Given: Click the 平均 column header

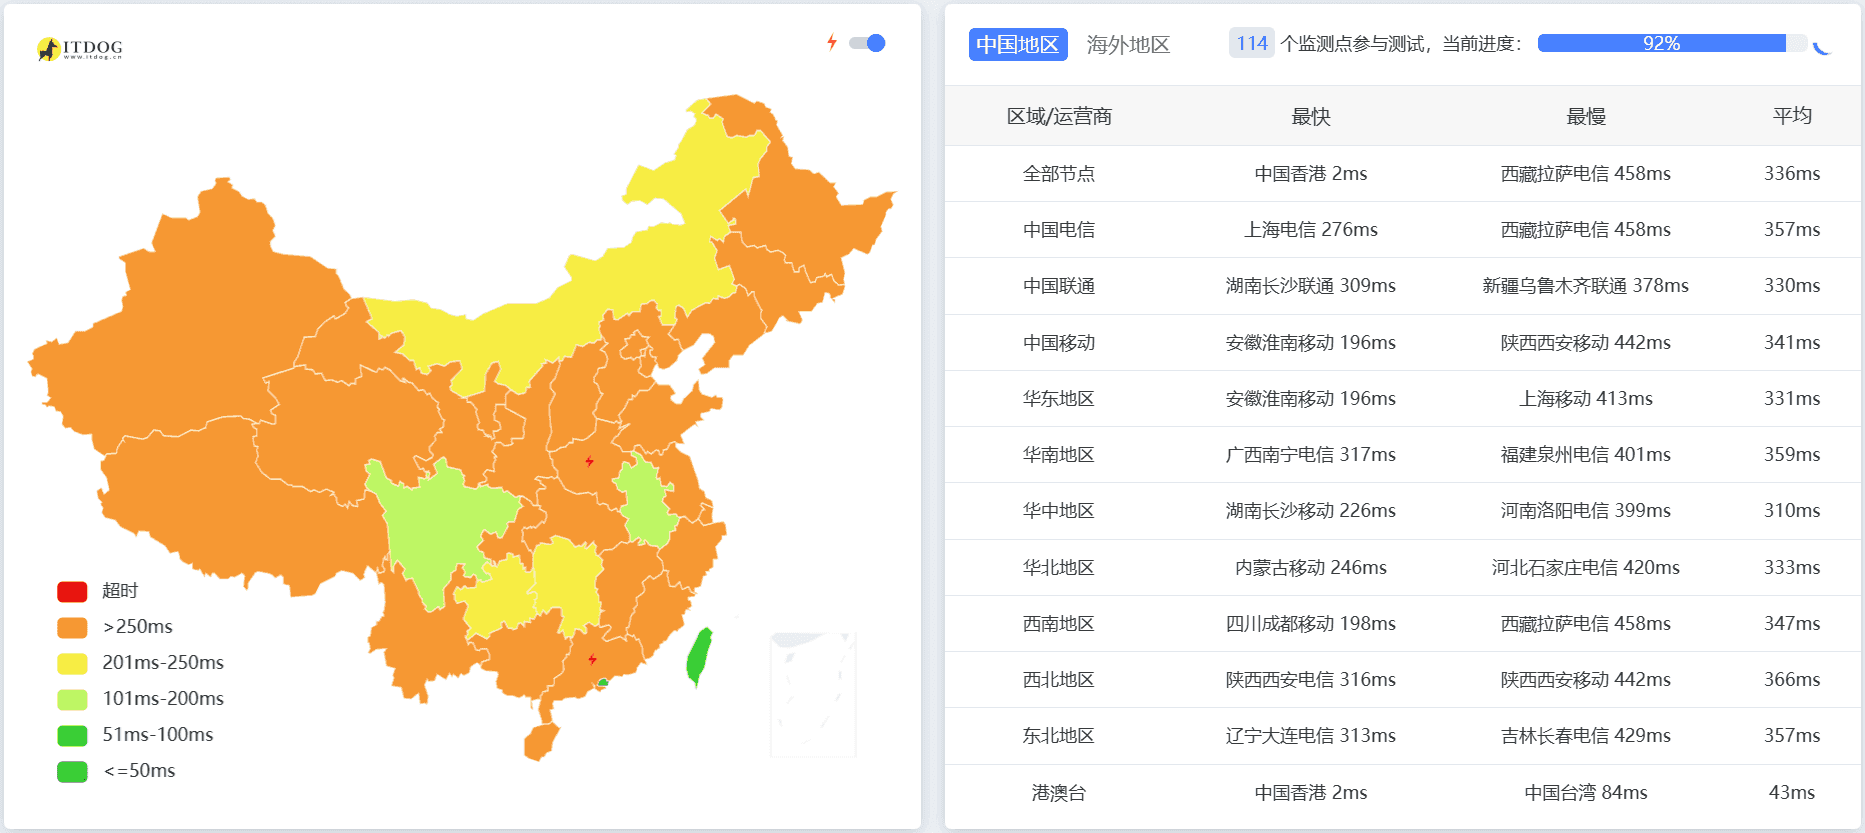Looking at the screenshot, I should click(1792, 115).
